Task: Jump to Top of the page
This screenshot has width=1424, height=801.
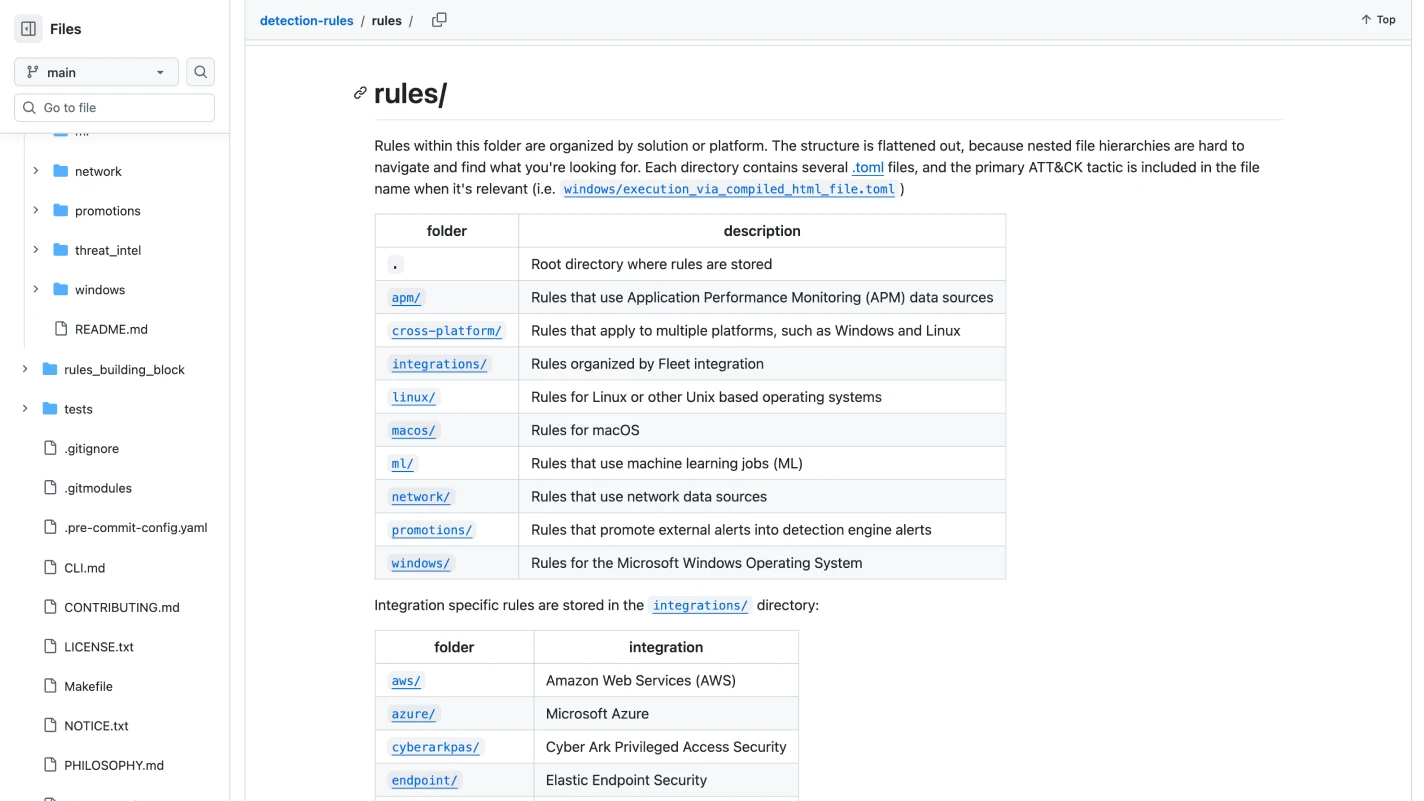Action: pos(1378,20)
